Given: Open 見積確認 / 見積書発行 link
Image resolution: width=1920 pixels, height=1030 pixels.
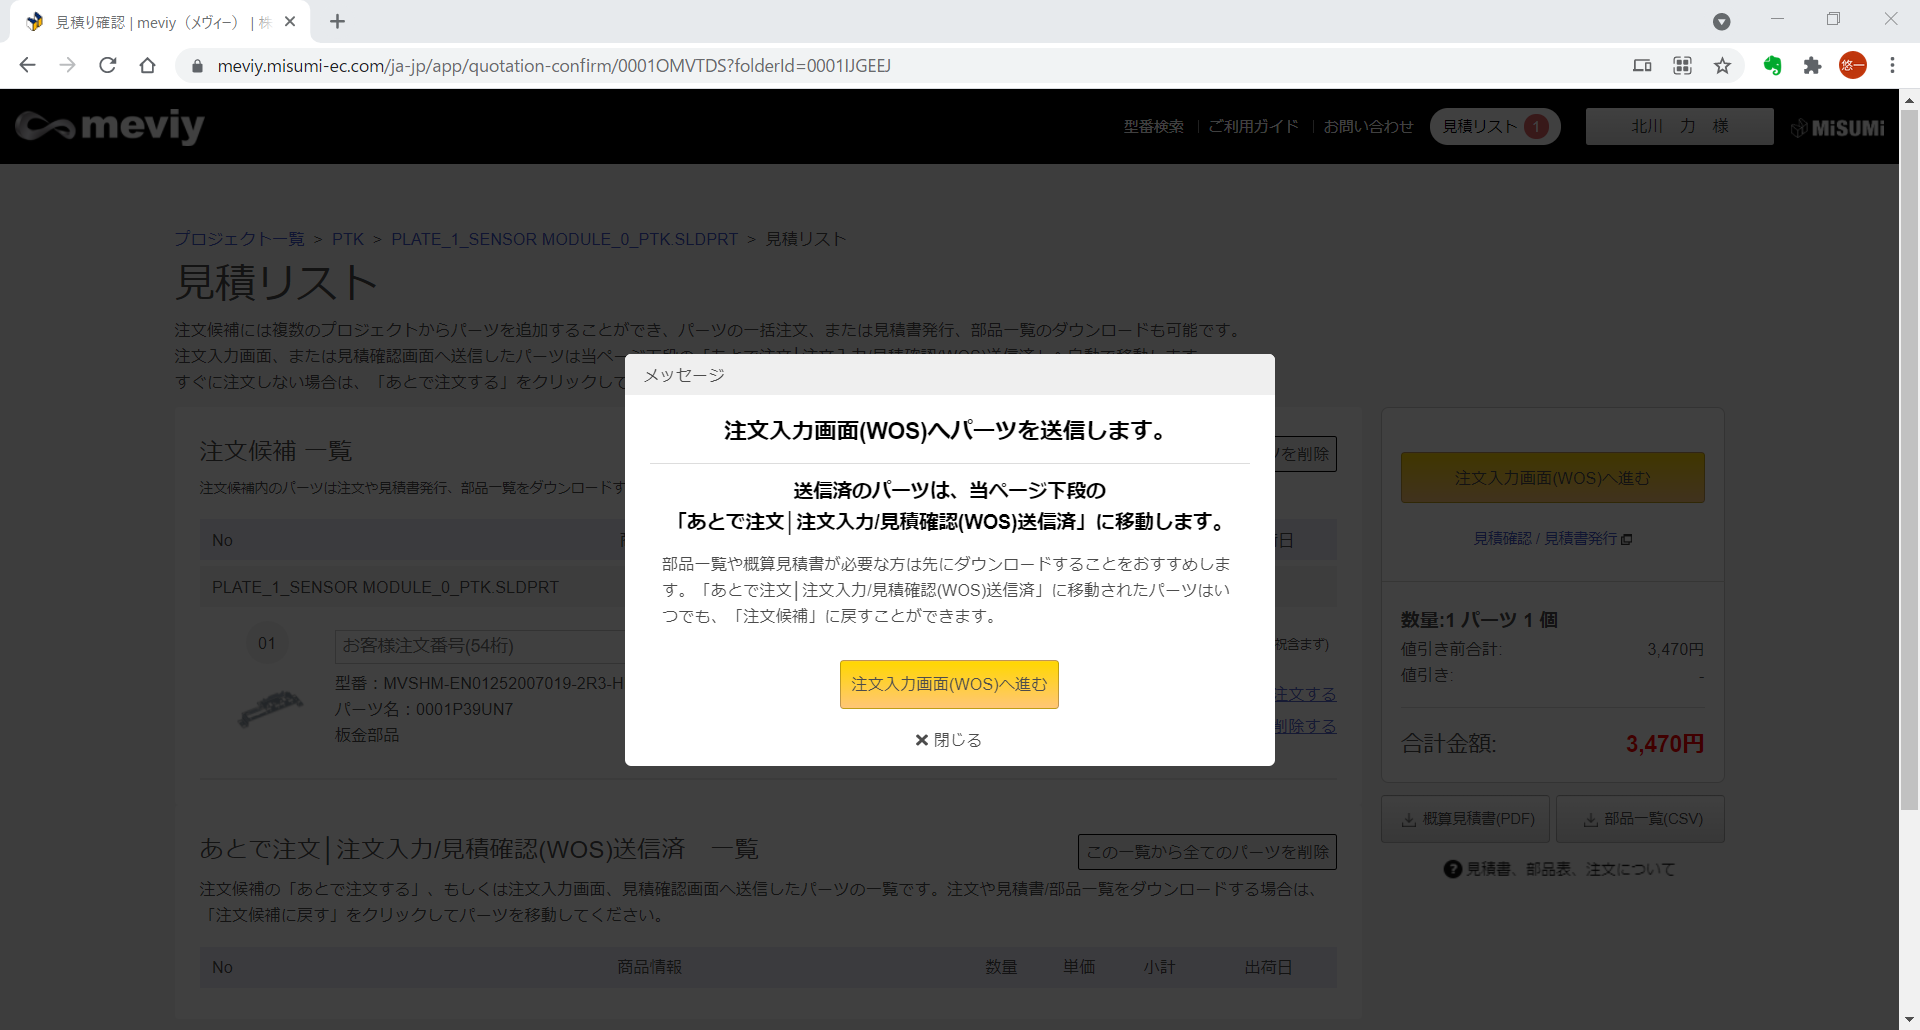Looking at the screenshot, I should [1552, 538].
